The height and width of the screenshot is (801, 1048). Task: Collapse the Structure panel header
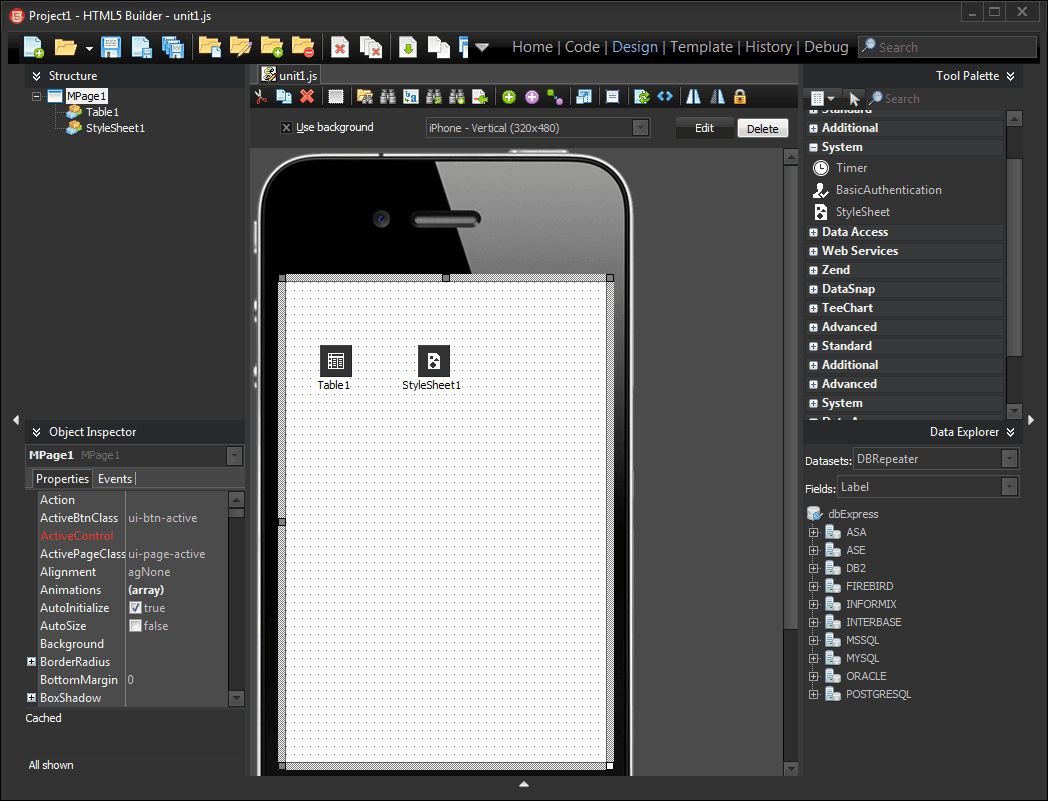[x=37, y=76]
